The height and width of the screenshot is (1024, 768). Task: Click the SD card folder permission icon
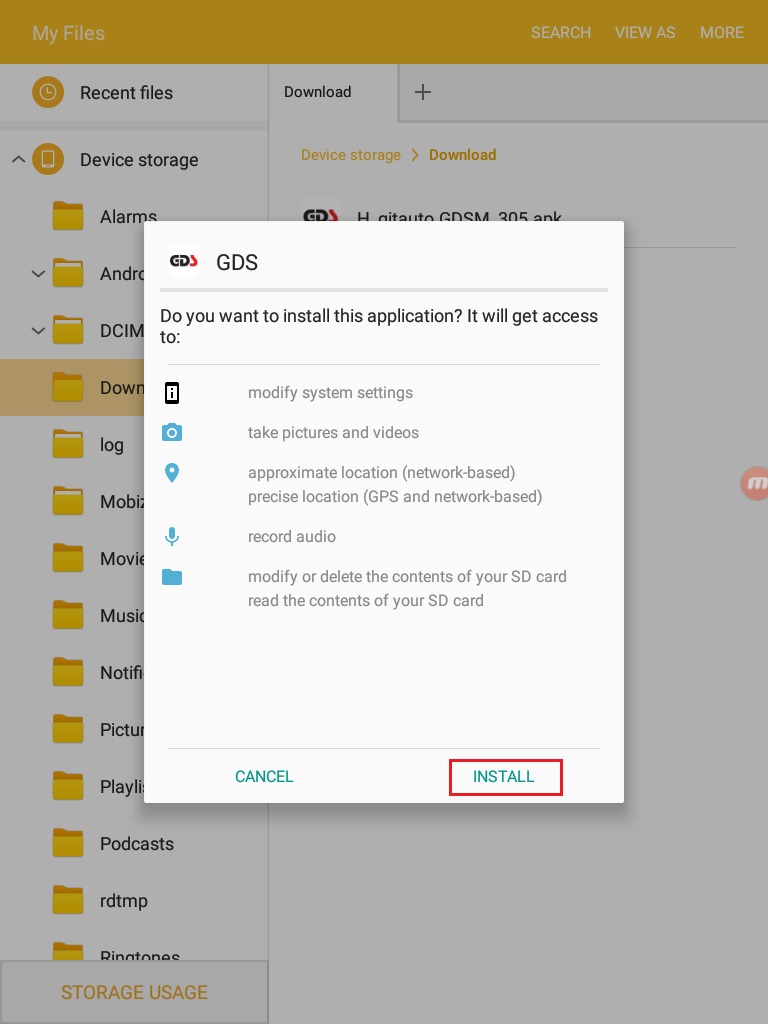tap(172, 577)
